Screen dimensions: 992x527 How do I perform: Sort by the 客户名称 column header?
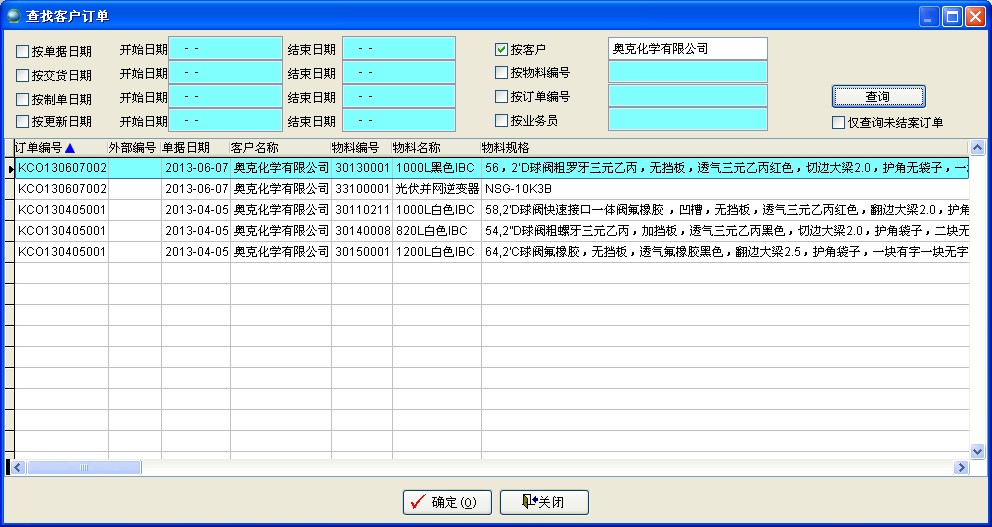click(254, 148)
